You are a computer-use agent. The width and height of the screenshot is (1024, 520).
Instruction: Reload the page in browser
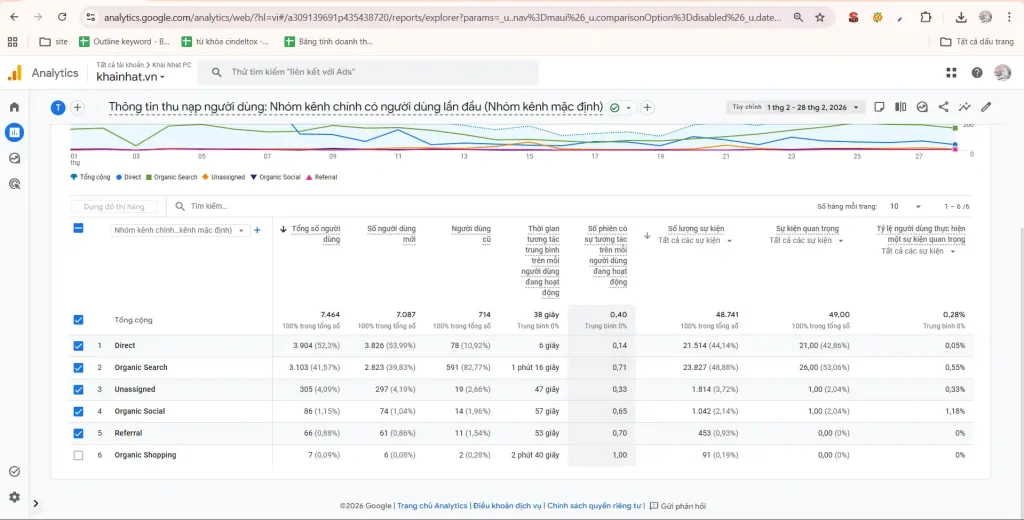click(x=62, y=18)
